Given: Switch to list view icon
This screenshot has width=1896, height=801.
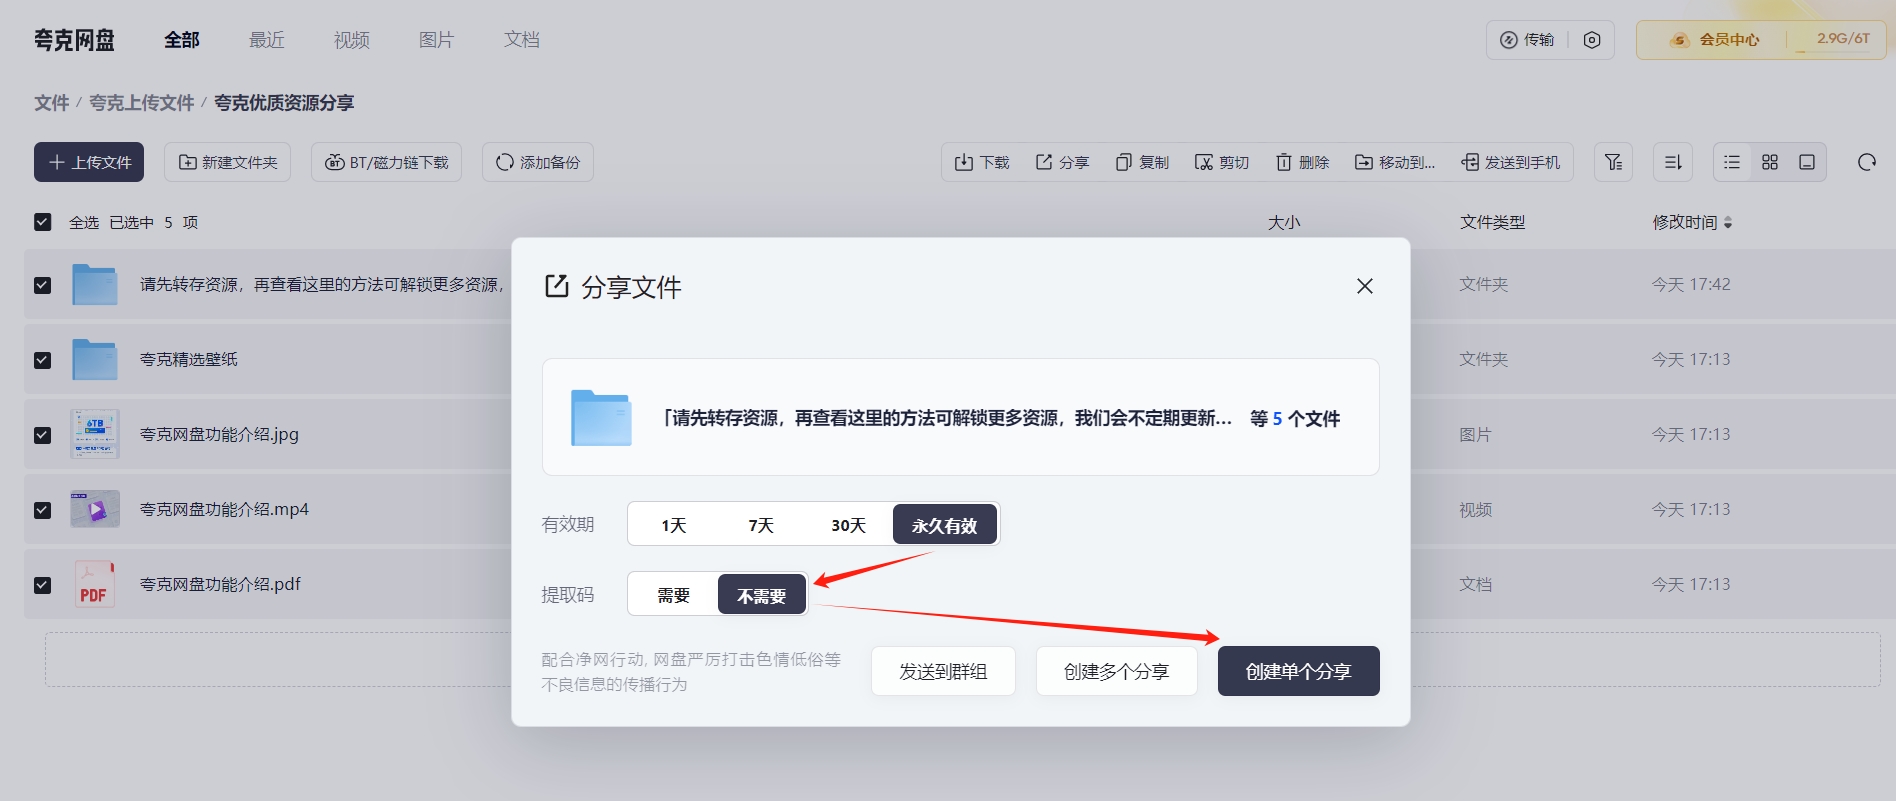Looking at the screenshot, I should pos(1733,162).
